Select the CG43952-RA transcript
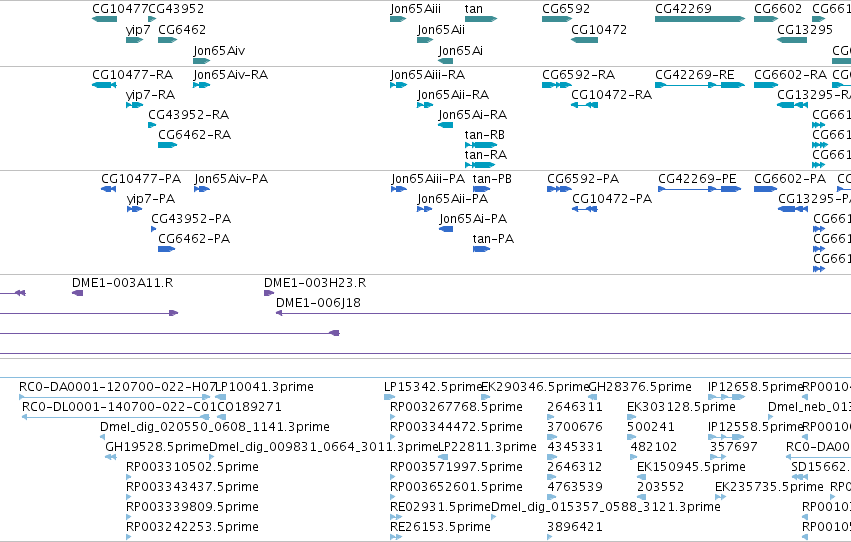The image size is (851, 542). click(x=152, y=125)
